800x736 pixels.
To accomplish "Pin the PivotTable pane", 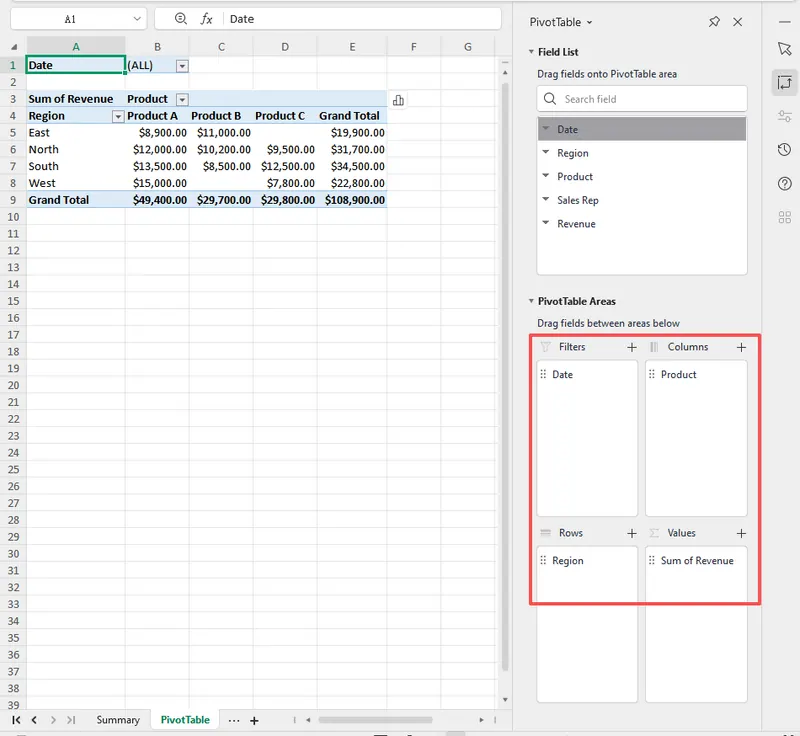I will (x=713, y=22).
